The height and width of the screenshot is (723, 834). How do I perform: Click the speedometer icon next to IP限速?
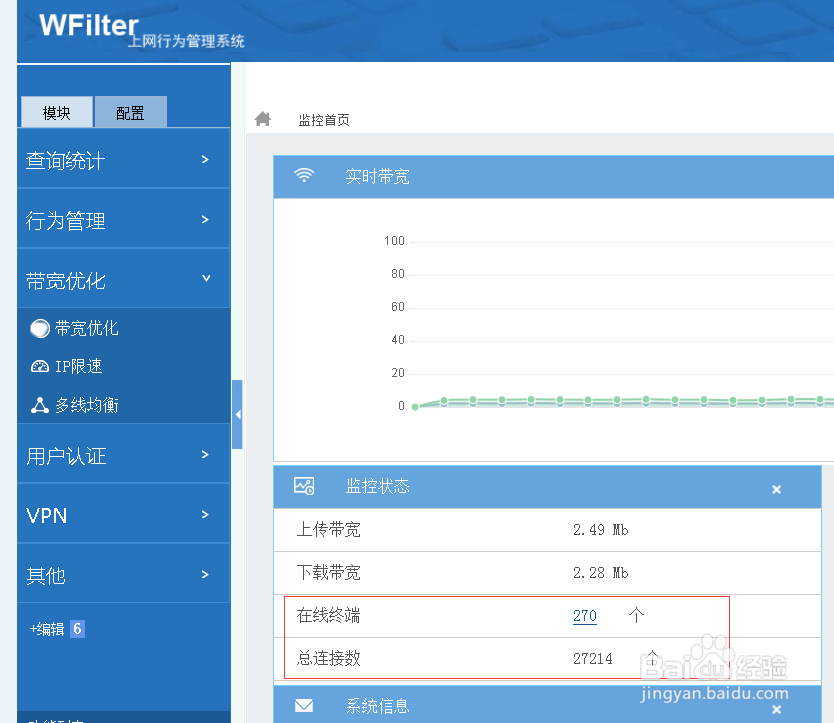40,366
